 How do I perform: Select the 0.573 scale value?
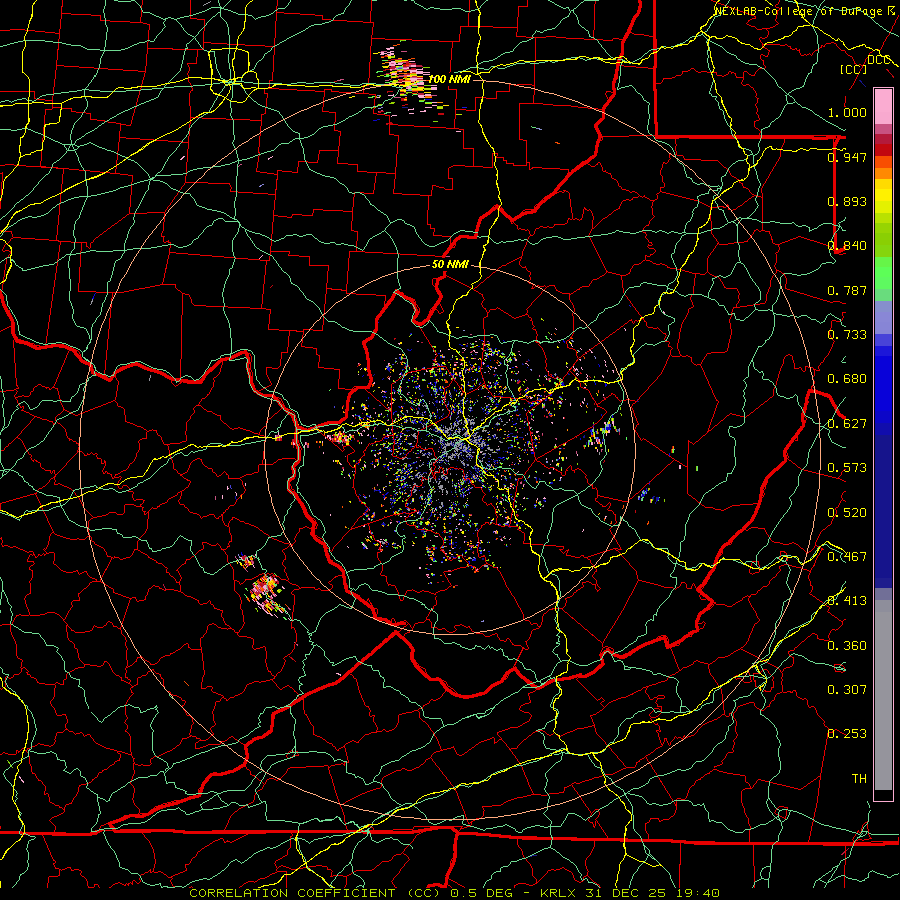click(x=847, y=468)
